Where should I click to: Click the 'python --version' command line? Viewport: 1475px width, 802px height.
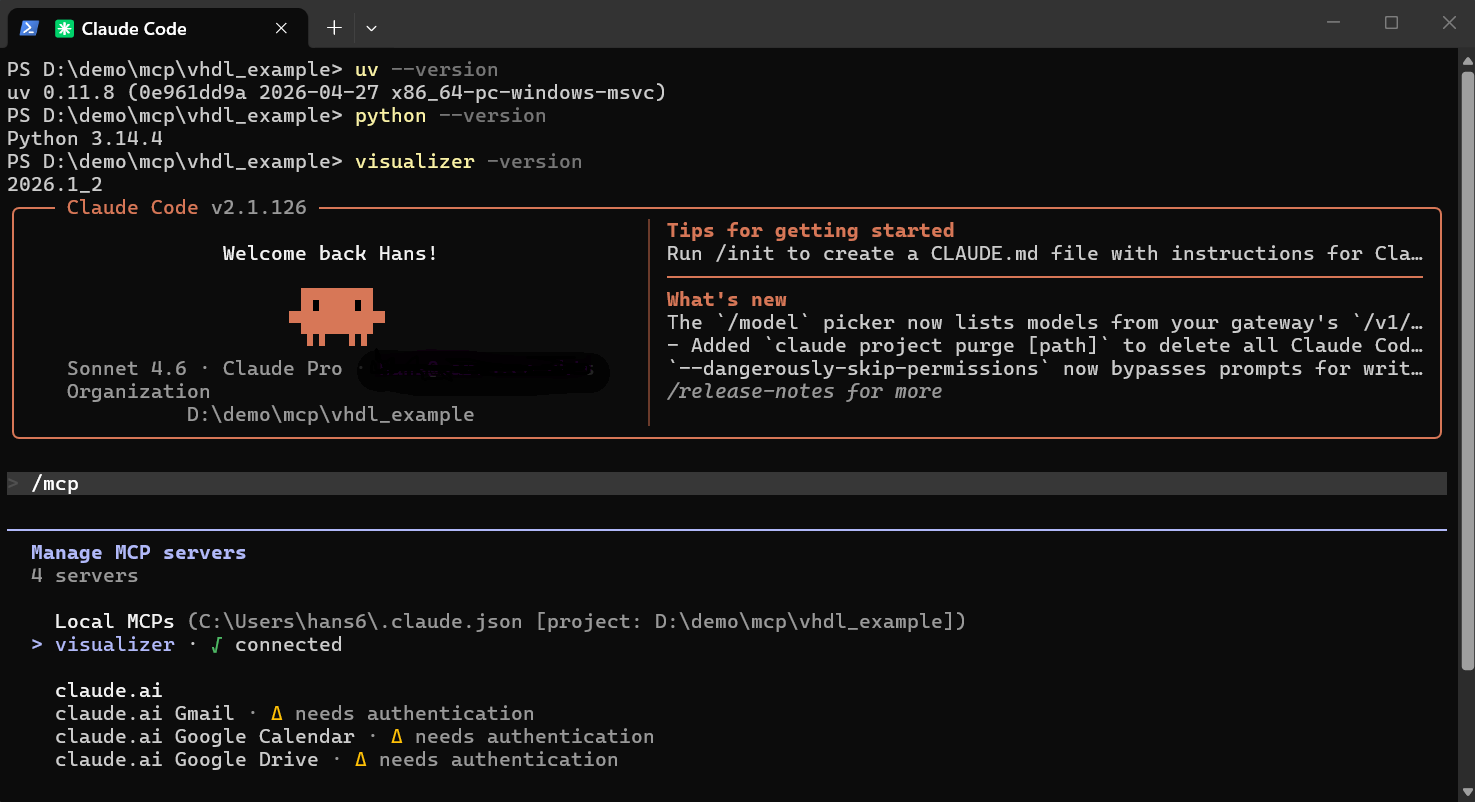coord(450,115)
